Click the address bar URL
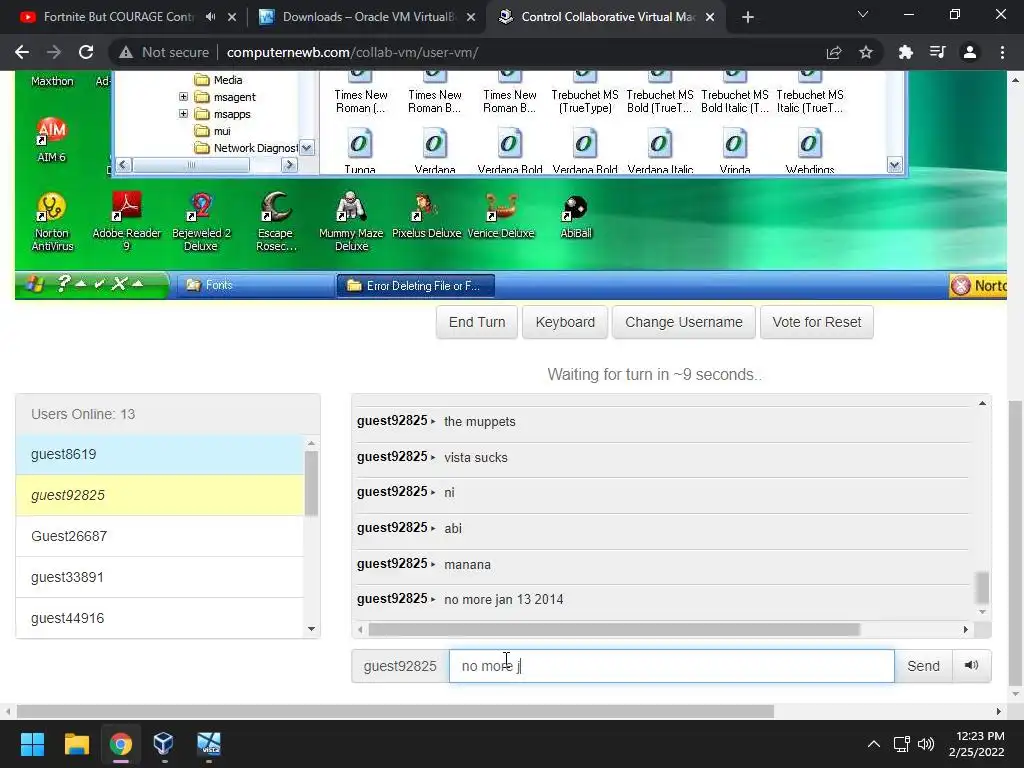Screen dimensions: 1024x768 353,52
